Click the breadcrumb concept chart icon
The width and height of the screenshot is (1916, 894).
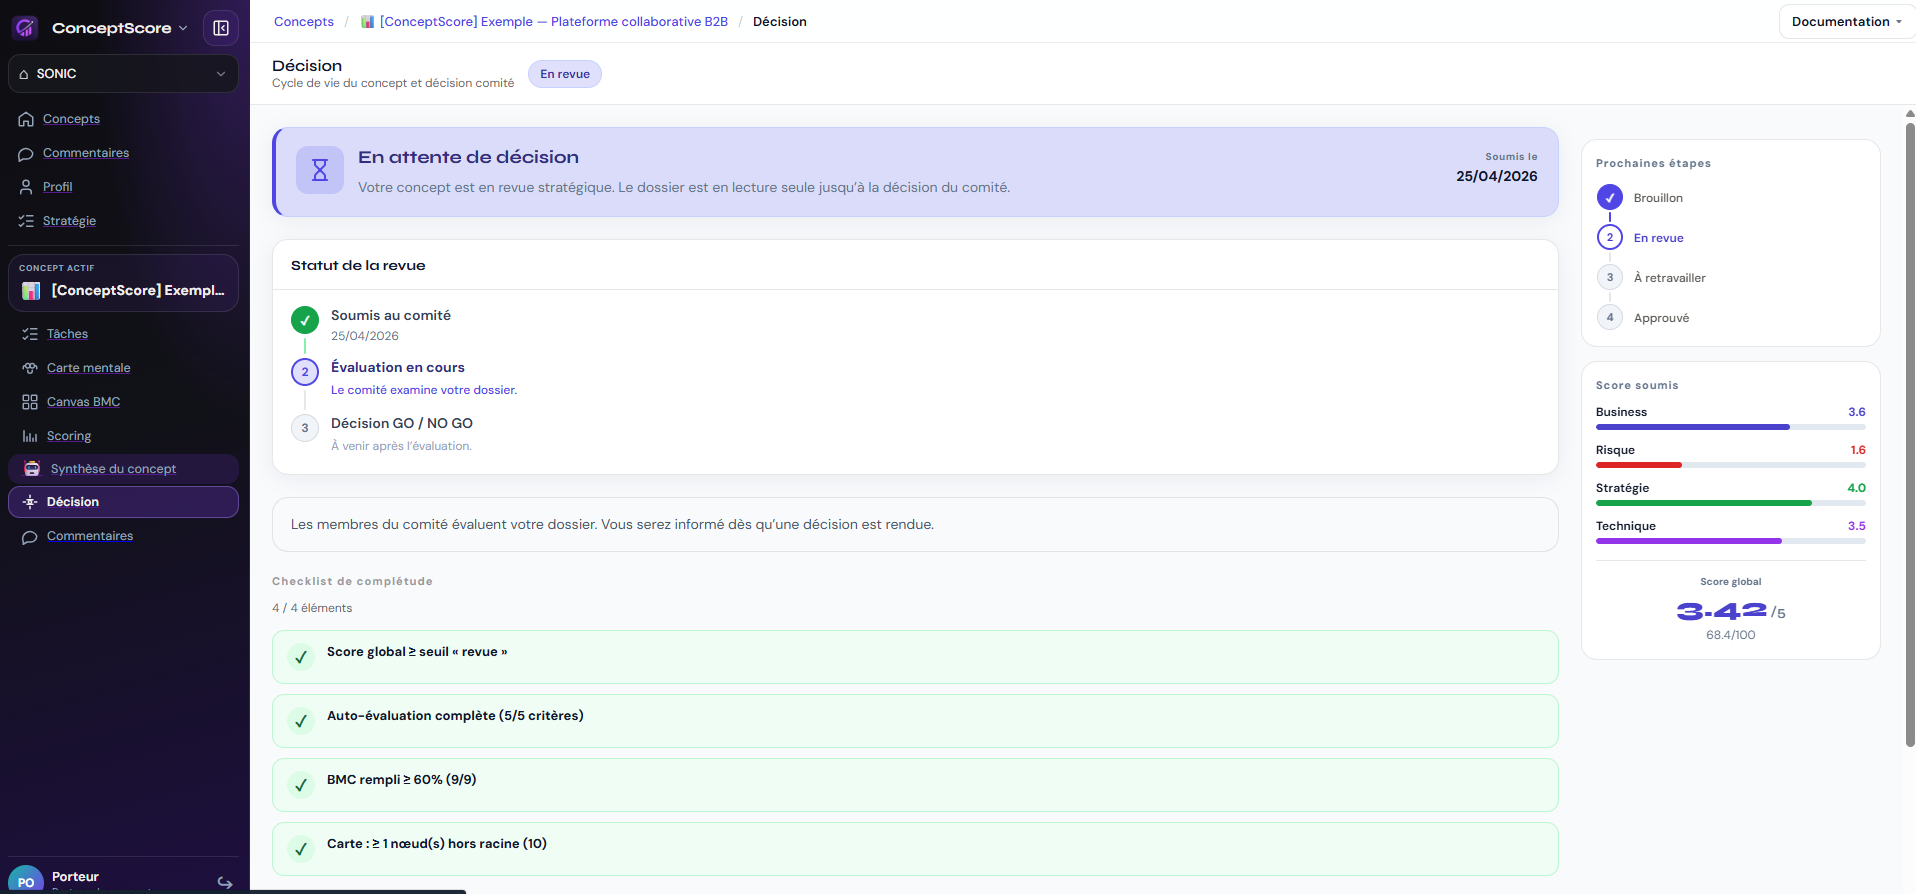tap(367, 22)
